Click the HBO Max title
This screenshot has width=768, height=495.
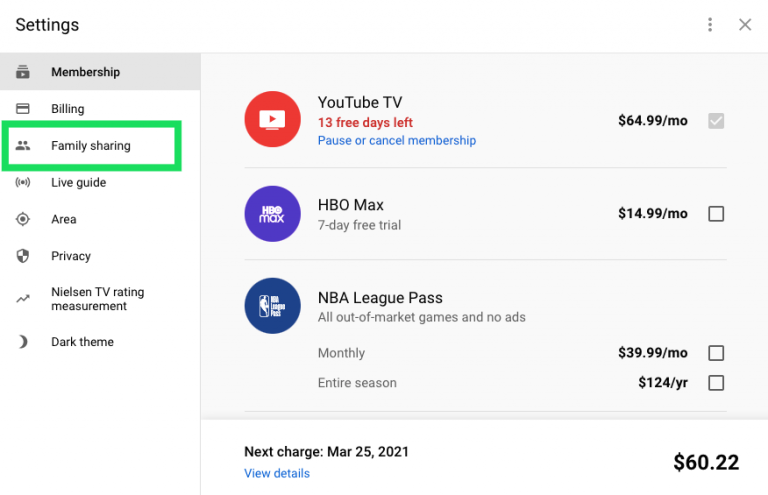click(x=351, y=205)
